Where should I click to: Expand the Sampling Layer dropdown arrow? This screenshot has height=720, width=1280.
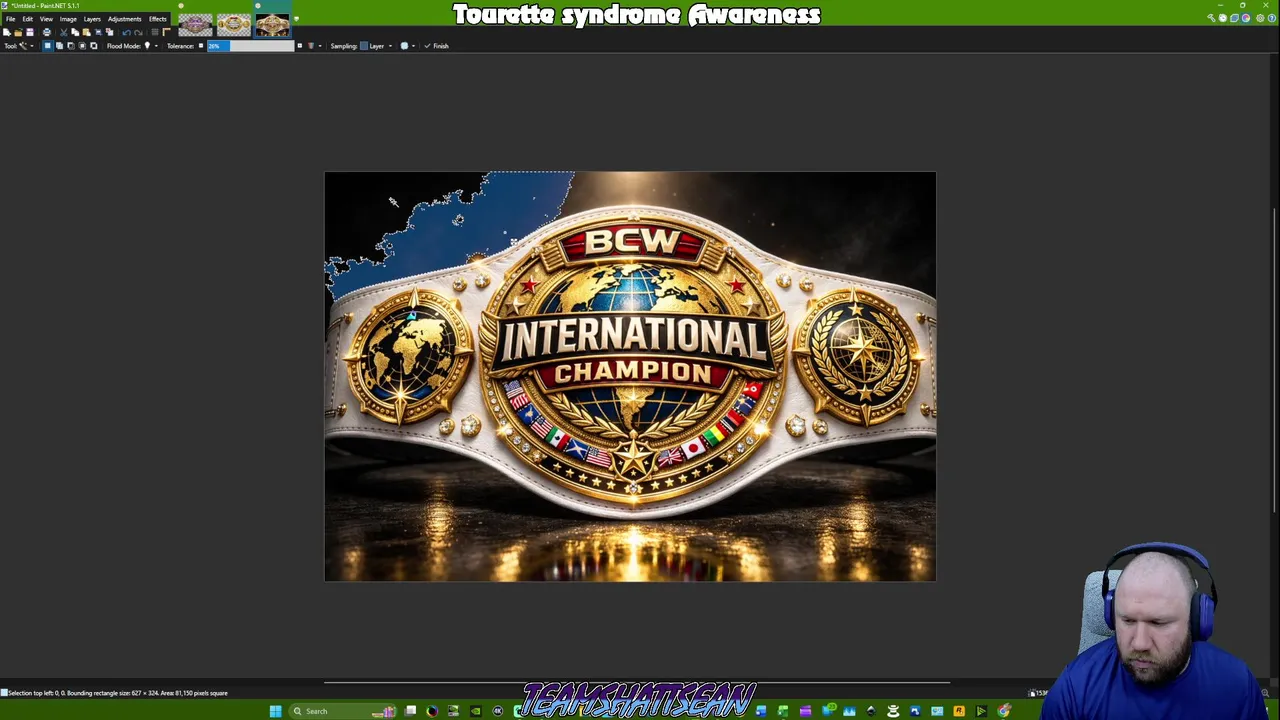[x=390, y=46]
